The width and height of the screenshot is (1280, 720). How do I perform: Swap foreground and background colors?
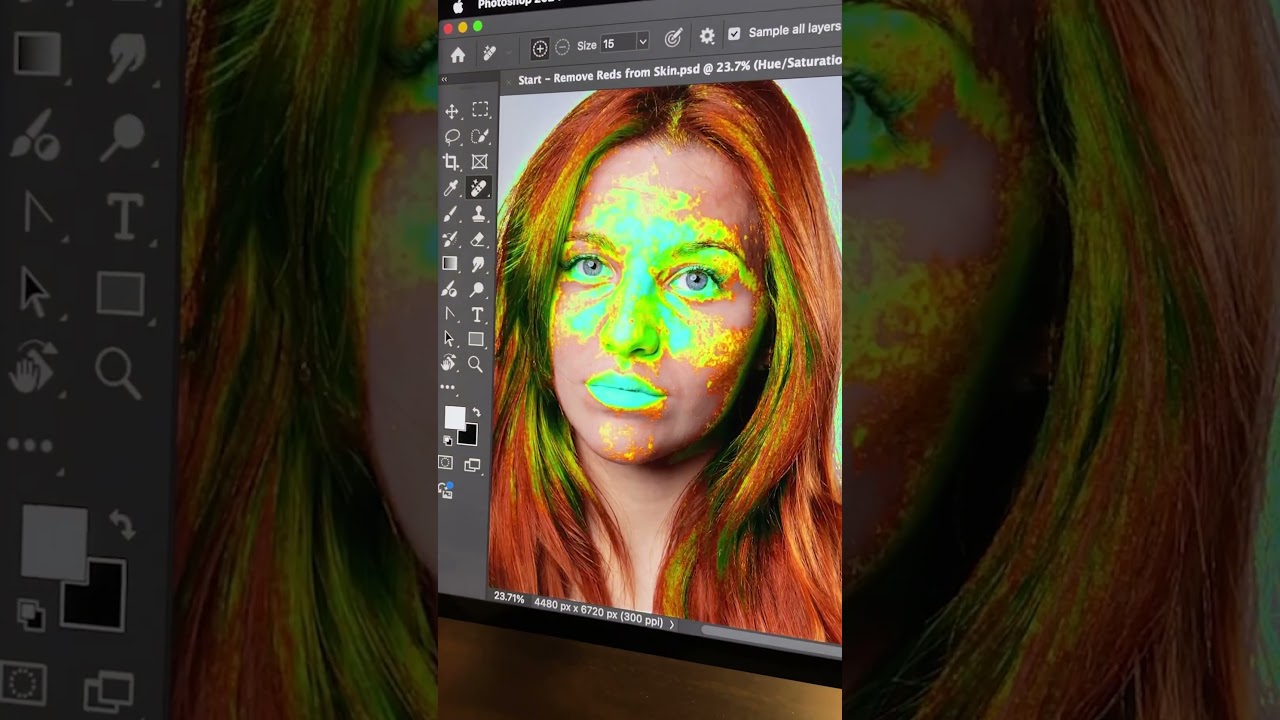point(476,413)
